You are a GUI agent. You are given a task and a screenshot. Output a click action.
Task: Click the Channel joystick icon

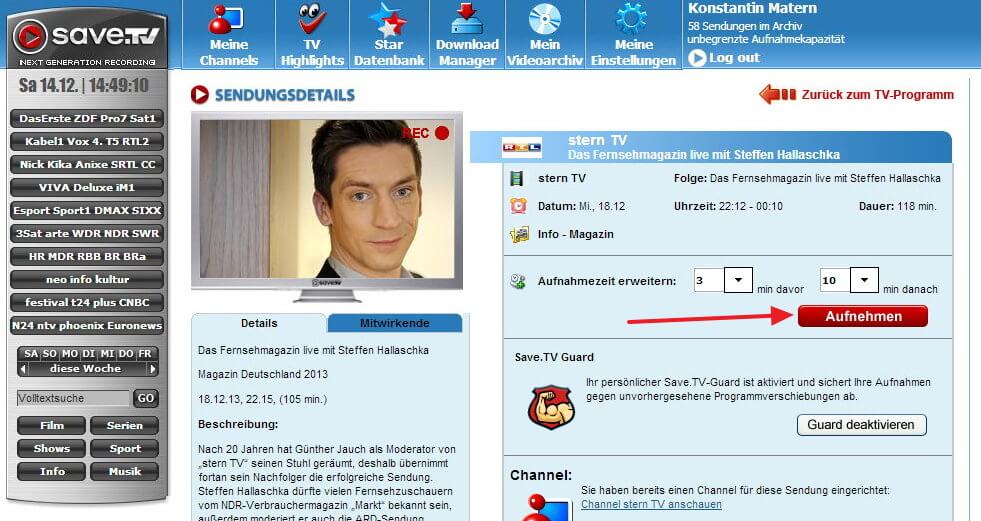click(x=546, y=507)
